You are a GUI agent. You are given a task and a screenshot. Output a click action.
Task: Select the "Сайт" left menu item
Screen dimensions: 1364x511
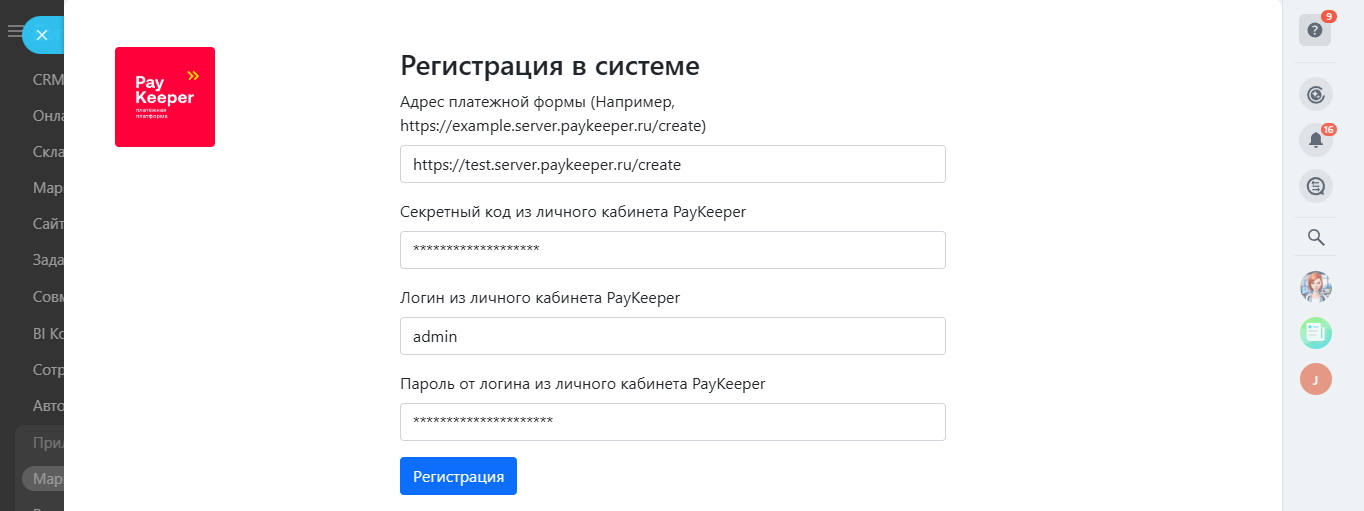click(x=48, y=224)
